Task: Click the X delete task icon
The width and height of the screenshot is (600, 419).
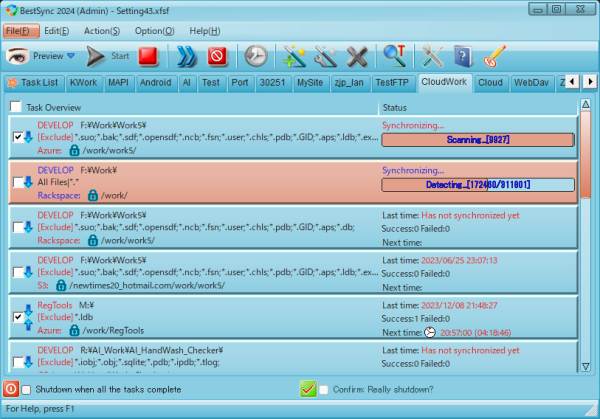Action: click(x=357, y=57)
